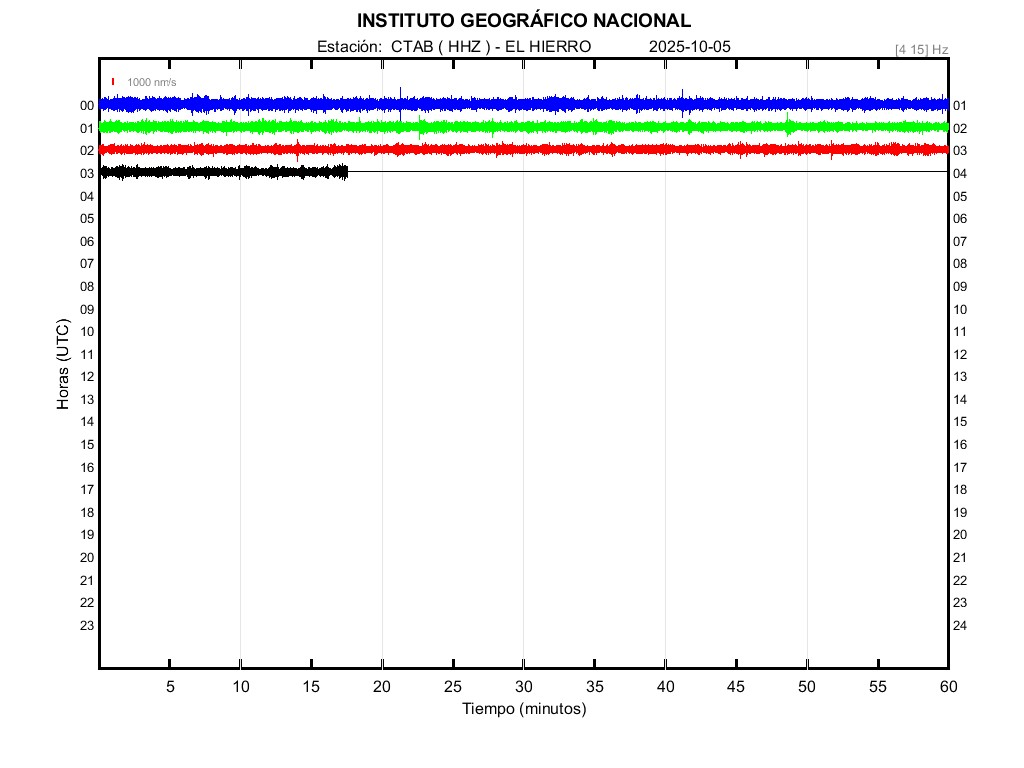Click the 30 minute tick label
Viewport: 1024px width, 768px height.
click(523, 687)
